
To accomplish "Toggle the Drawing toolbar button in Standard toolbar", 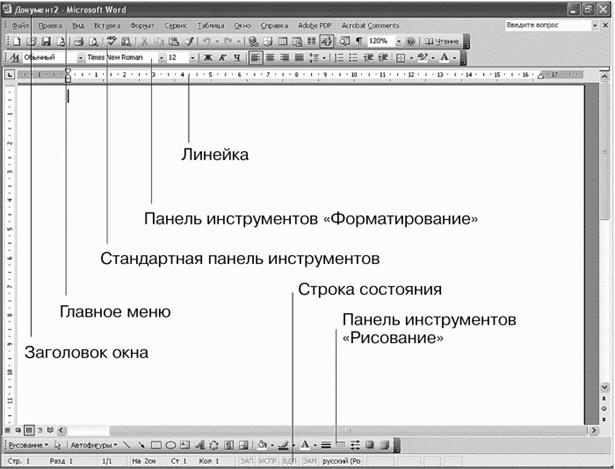I will click(326, 41).
